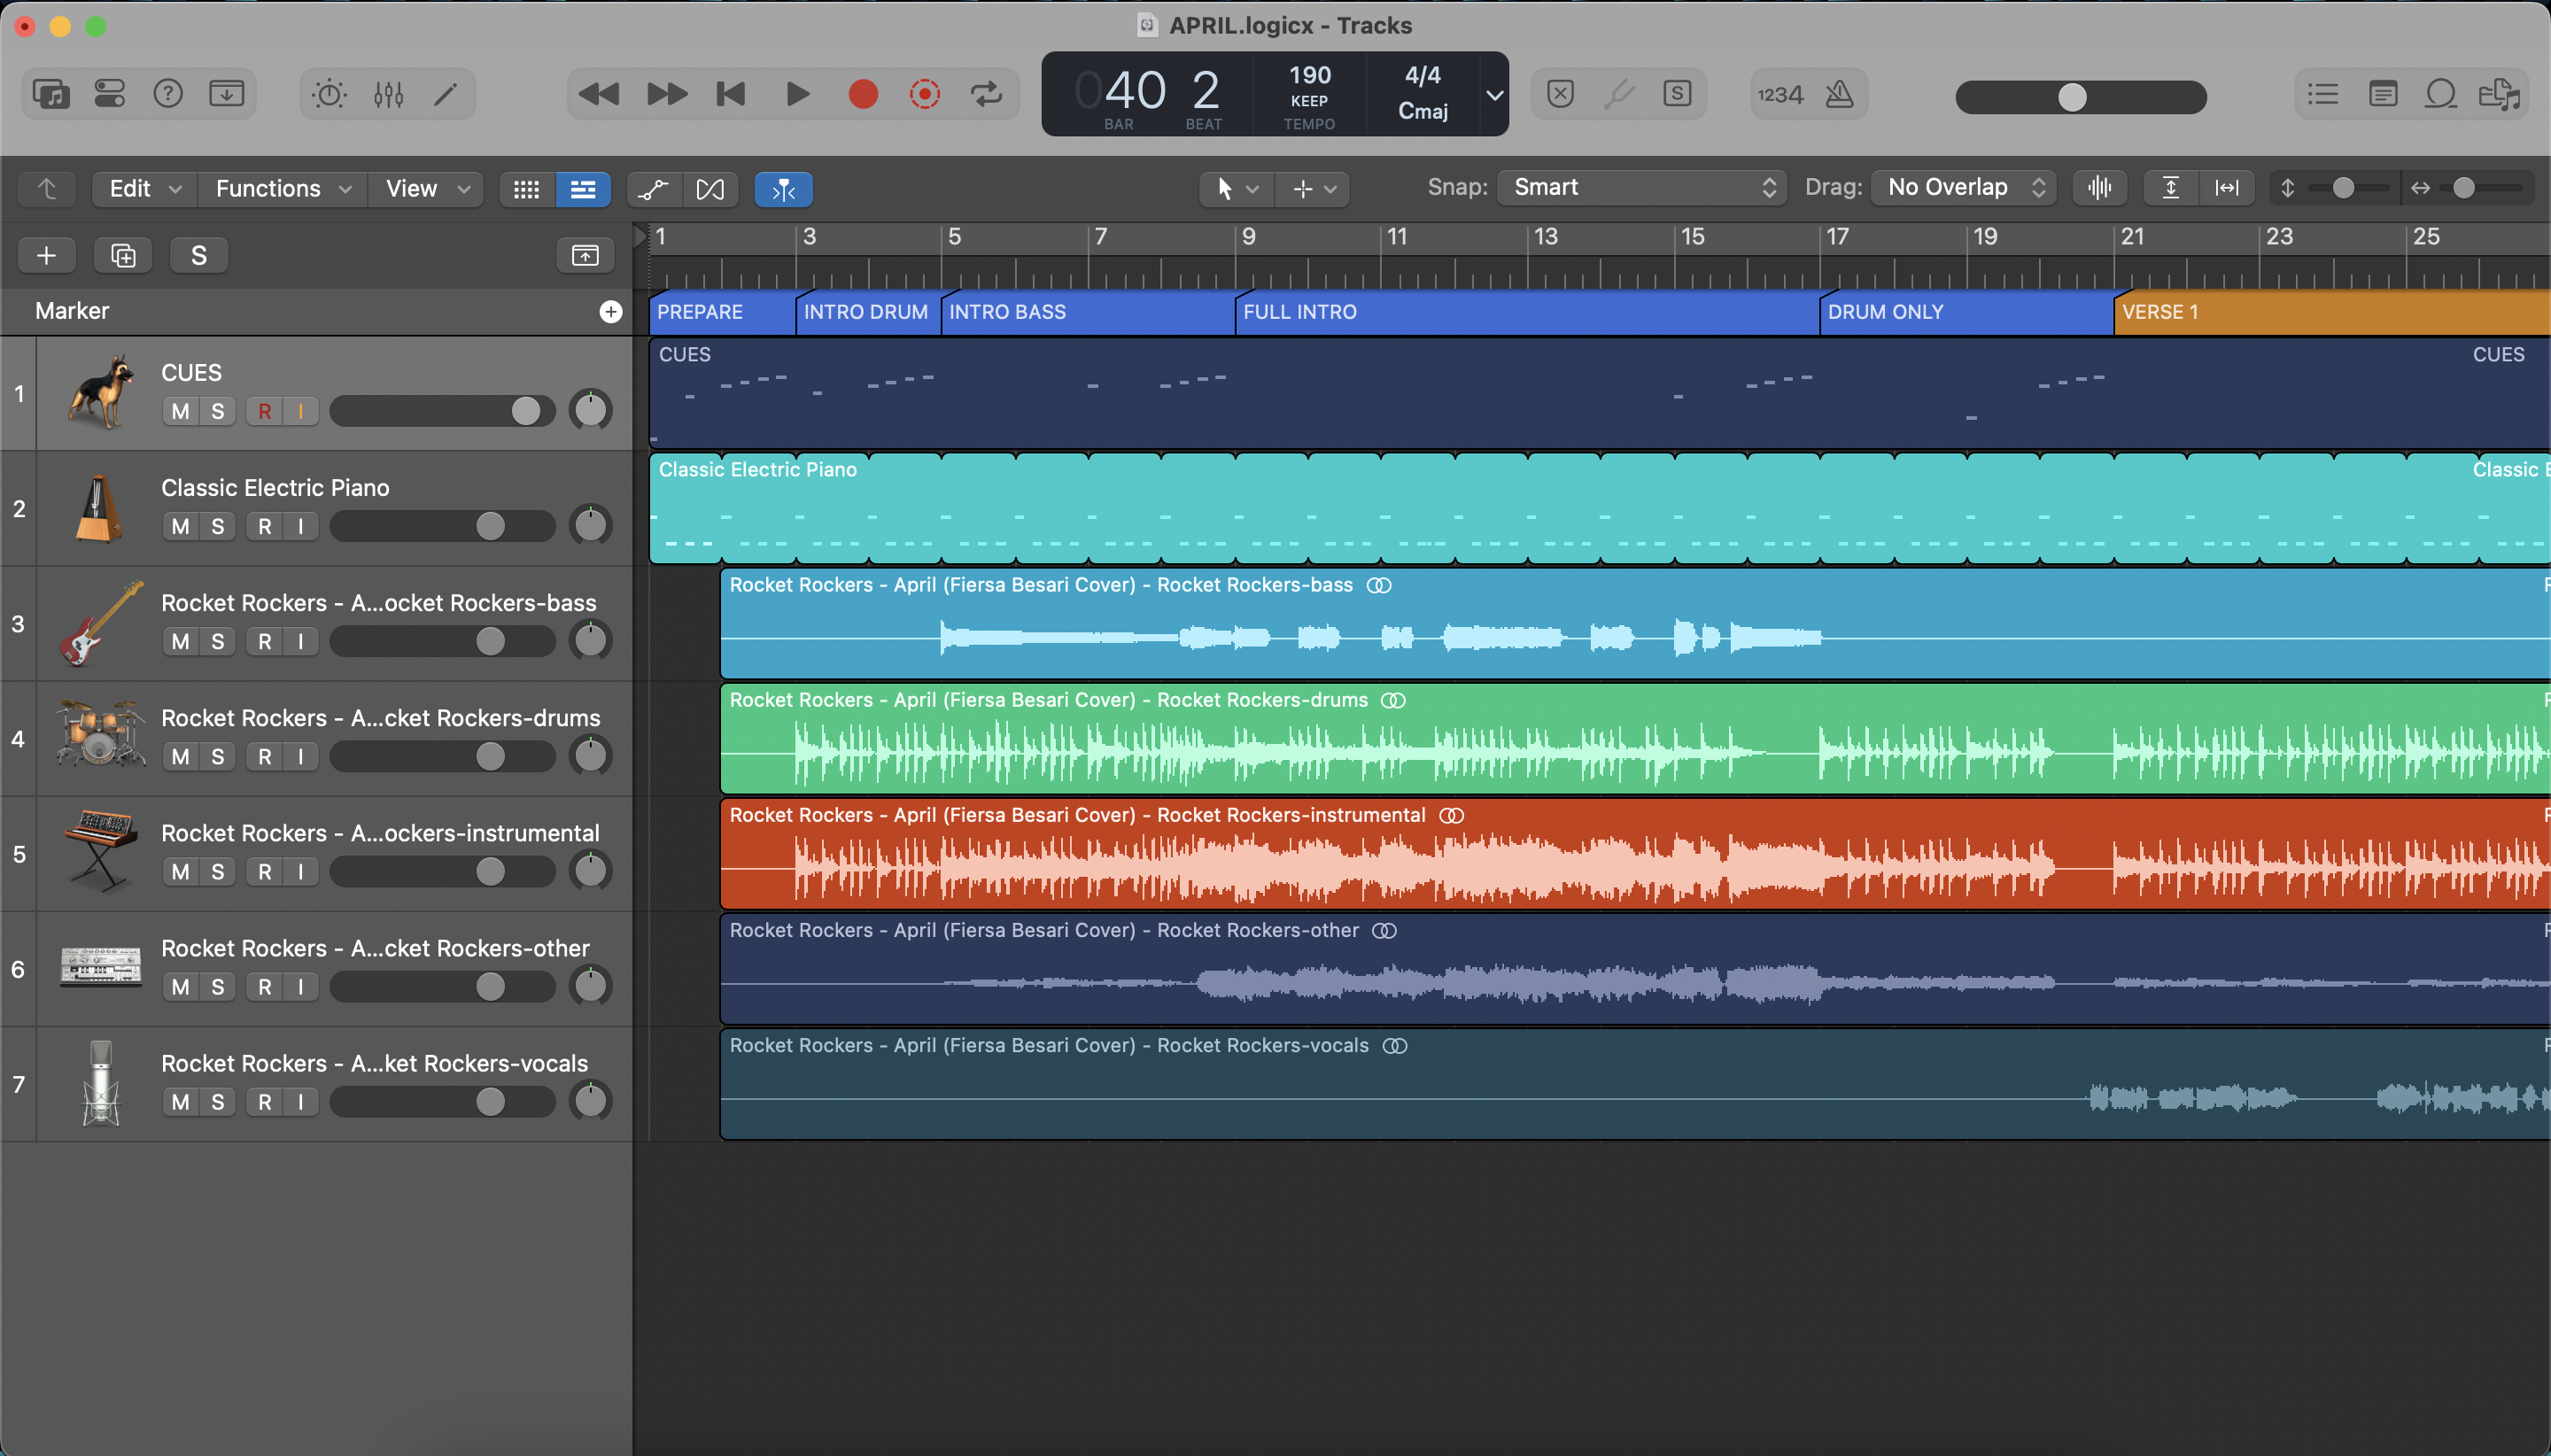2551x1456 pixels.
Task: Open the Loop Browser icon
Action: pos(2441,95)
